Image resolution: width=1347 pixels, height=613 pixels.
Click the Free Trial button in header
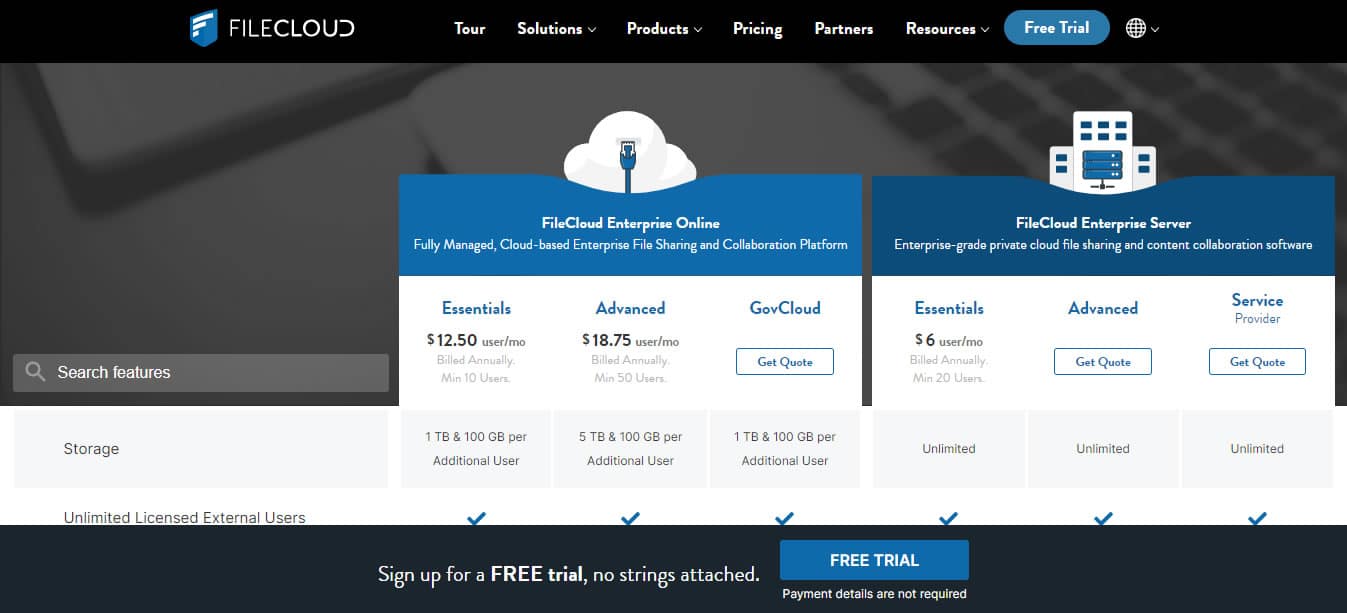pyautogui.click(x=1056, y=28)
